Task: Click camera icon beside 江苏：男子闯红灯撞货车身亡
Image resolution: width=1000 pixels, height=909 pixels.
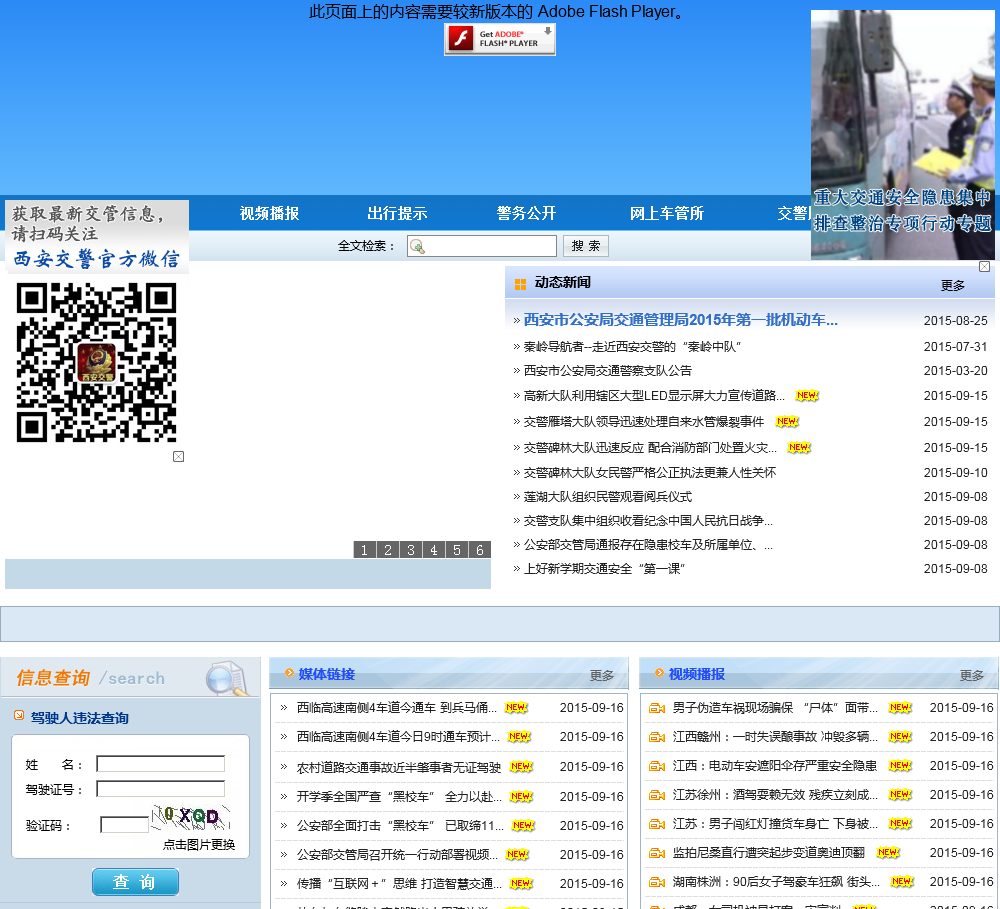Action: (x=657, y=824)
